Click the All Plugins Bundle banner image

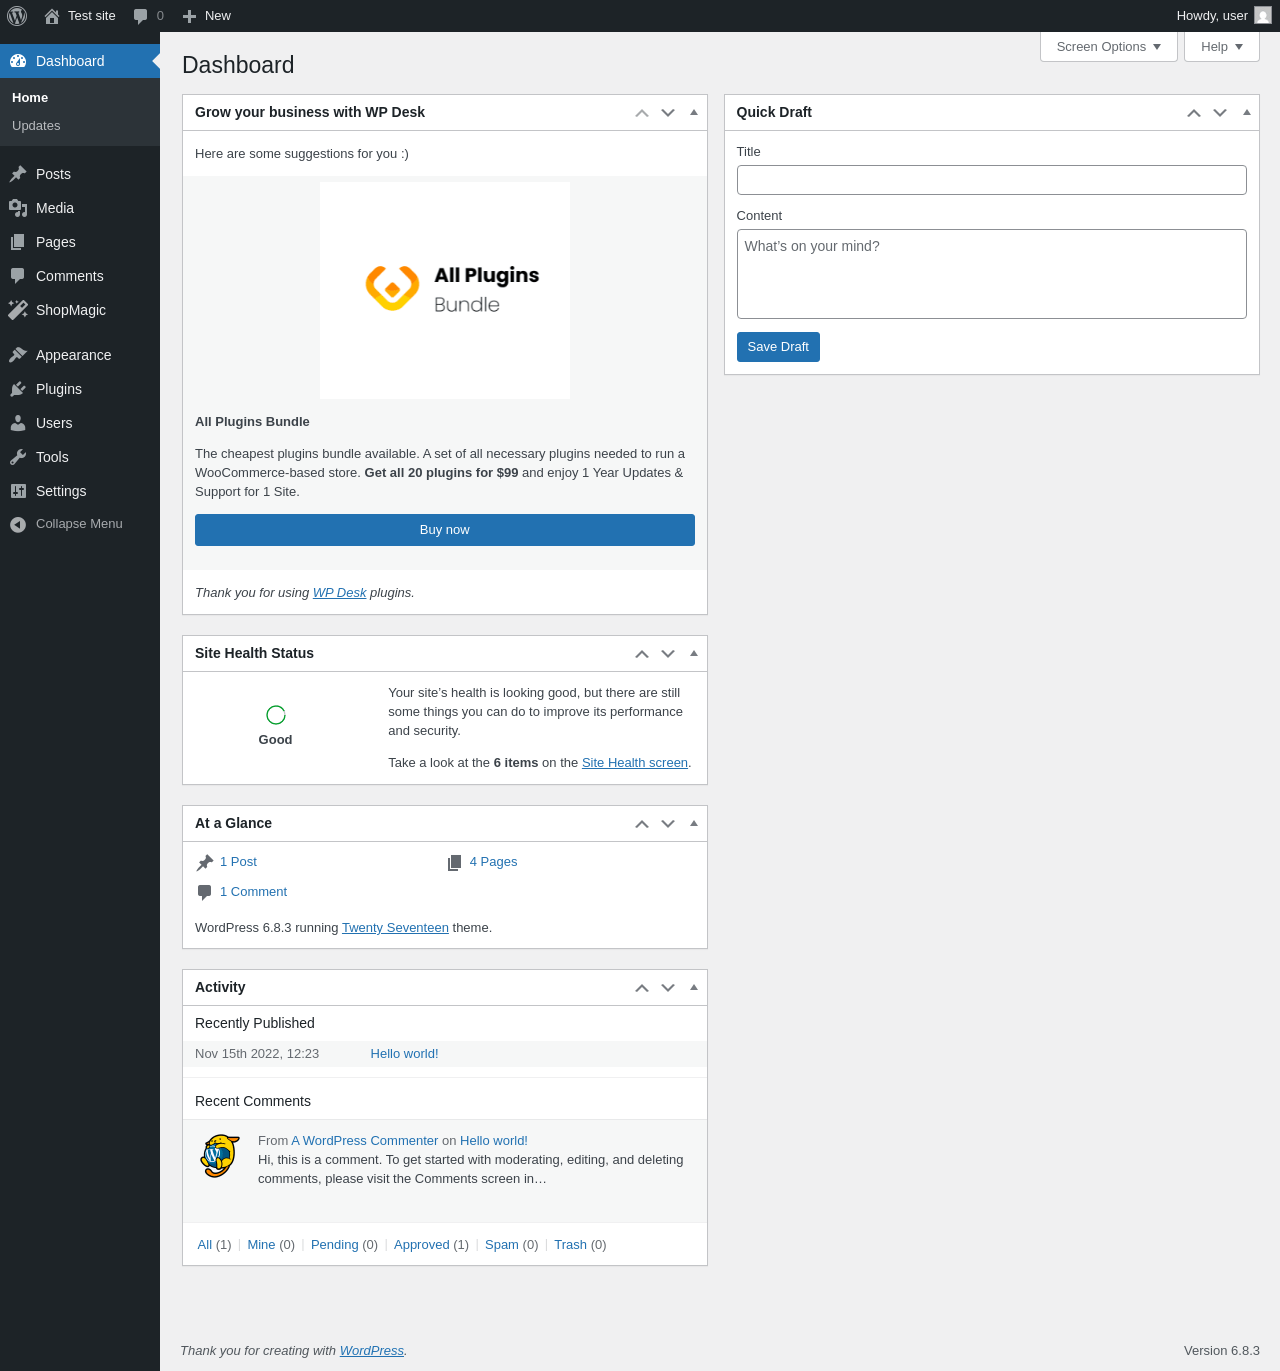pyautogui.click(x=445, y=290)
